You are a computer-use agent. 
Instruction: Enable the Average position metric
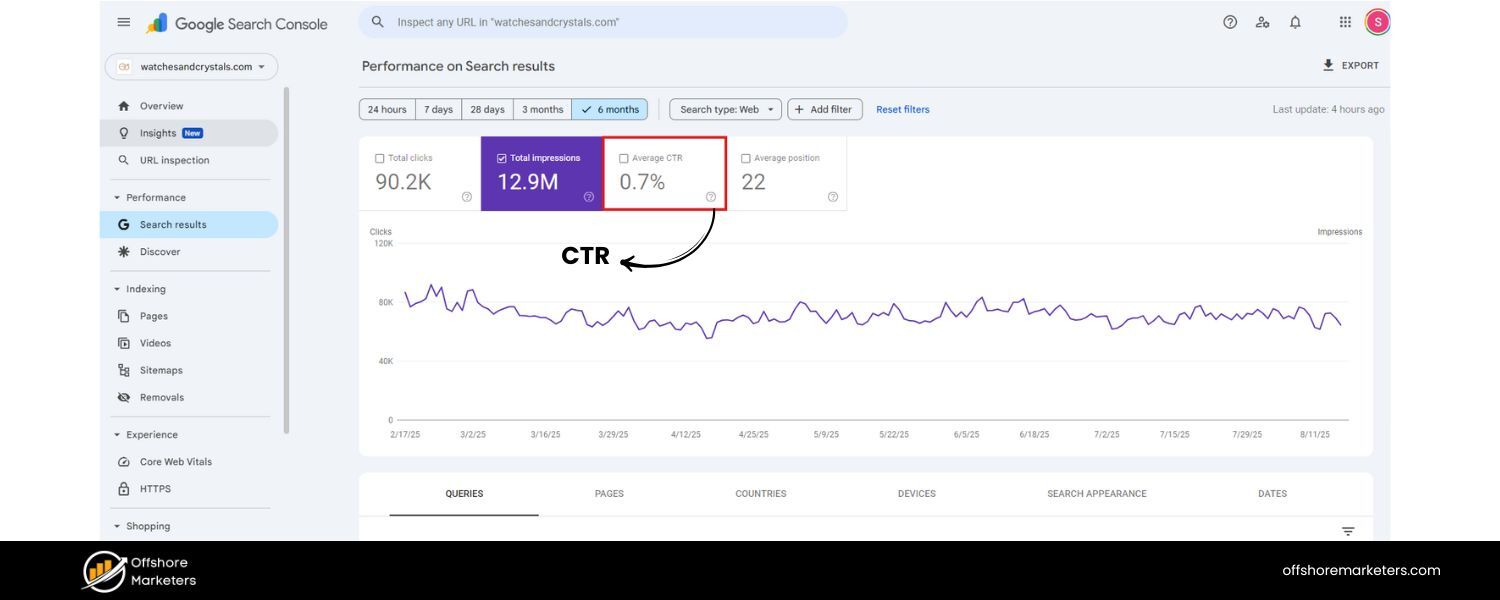pos(744,157)
